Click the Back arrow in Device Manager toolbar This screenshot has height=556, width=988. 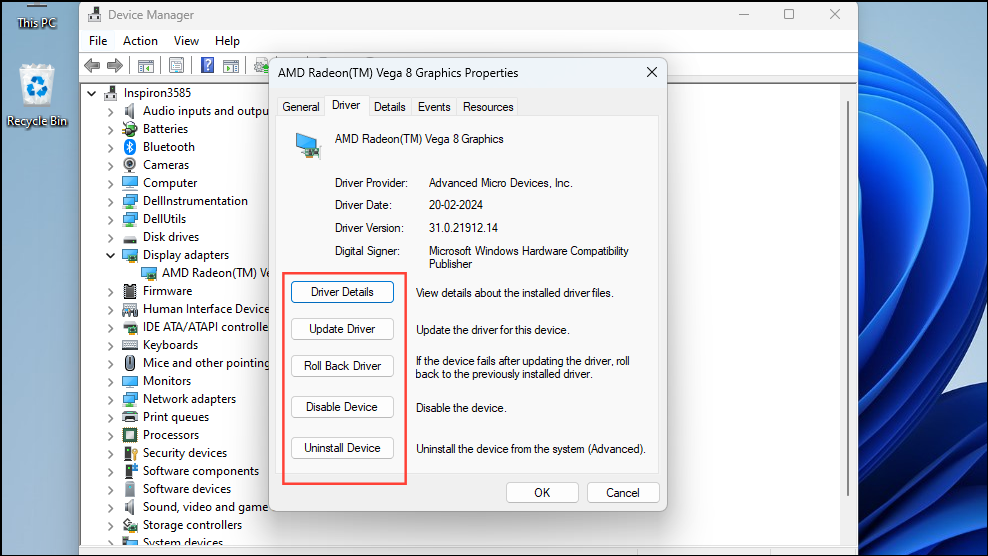pyautogui.click(x=92, y=65)
